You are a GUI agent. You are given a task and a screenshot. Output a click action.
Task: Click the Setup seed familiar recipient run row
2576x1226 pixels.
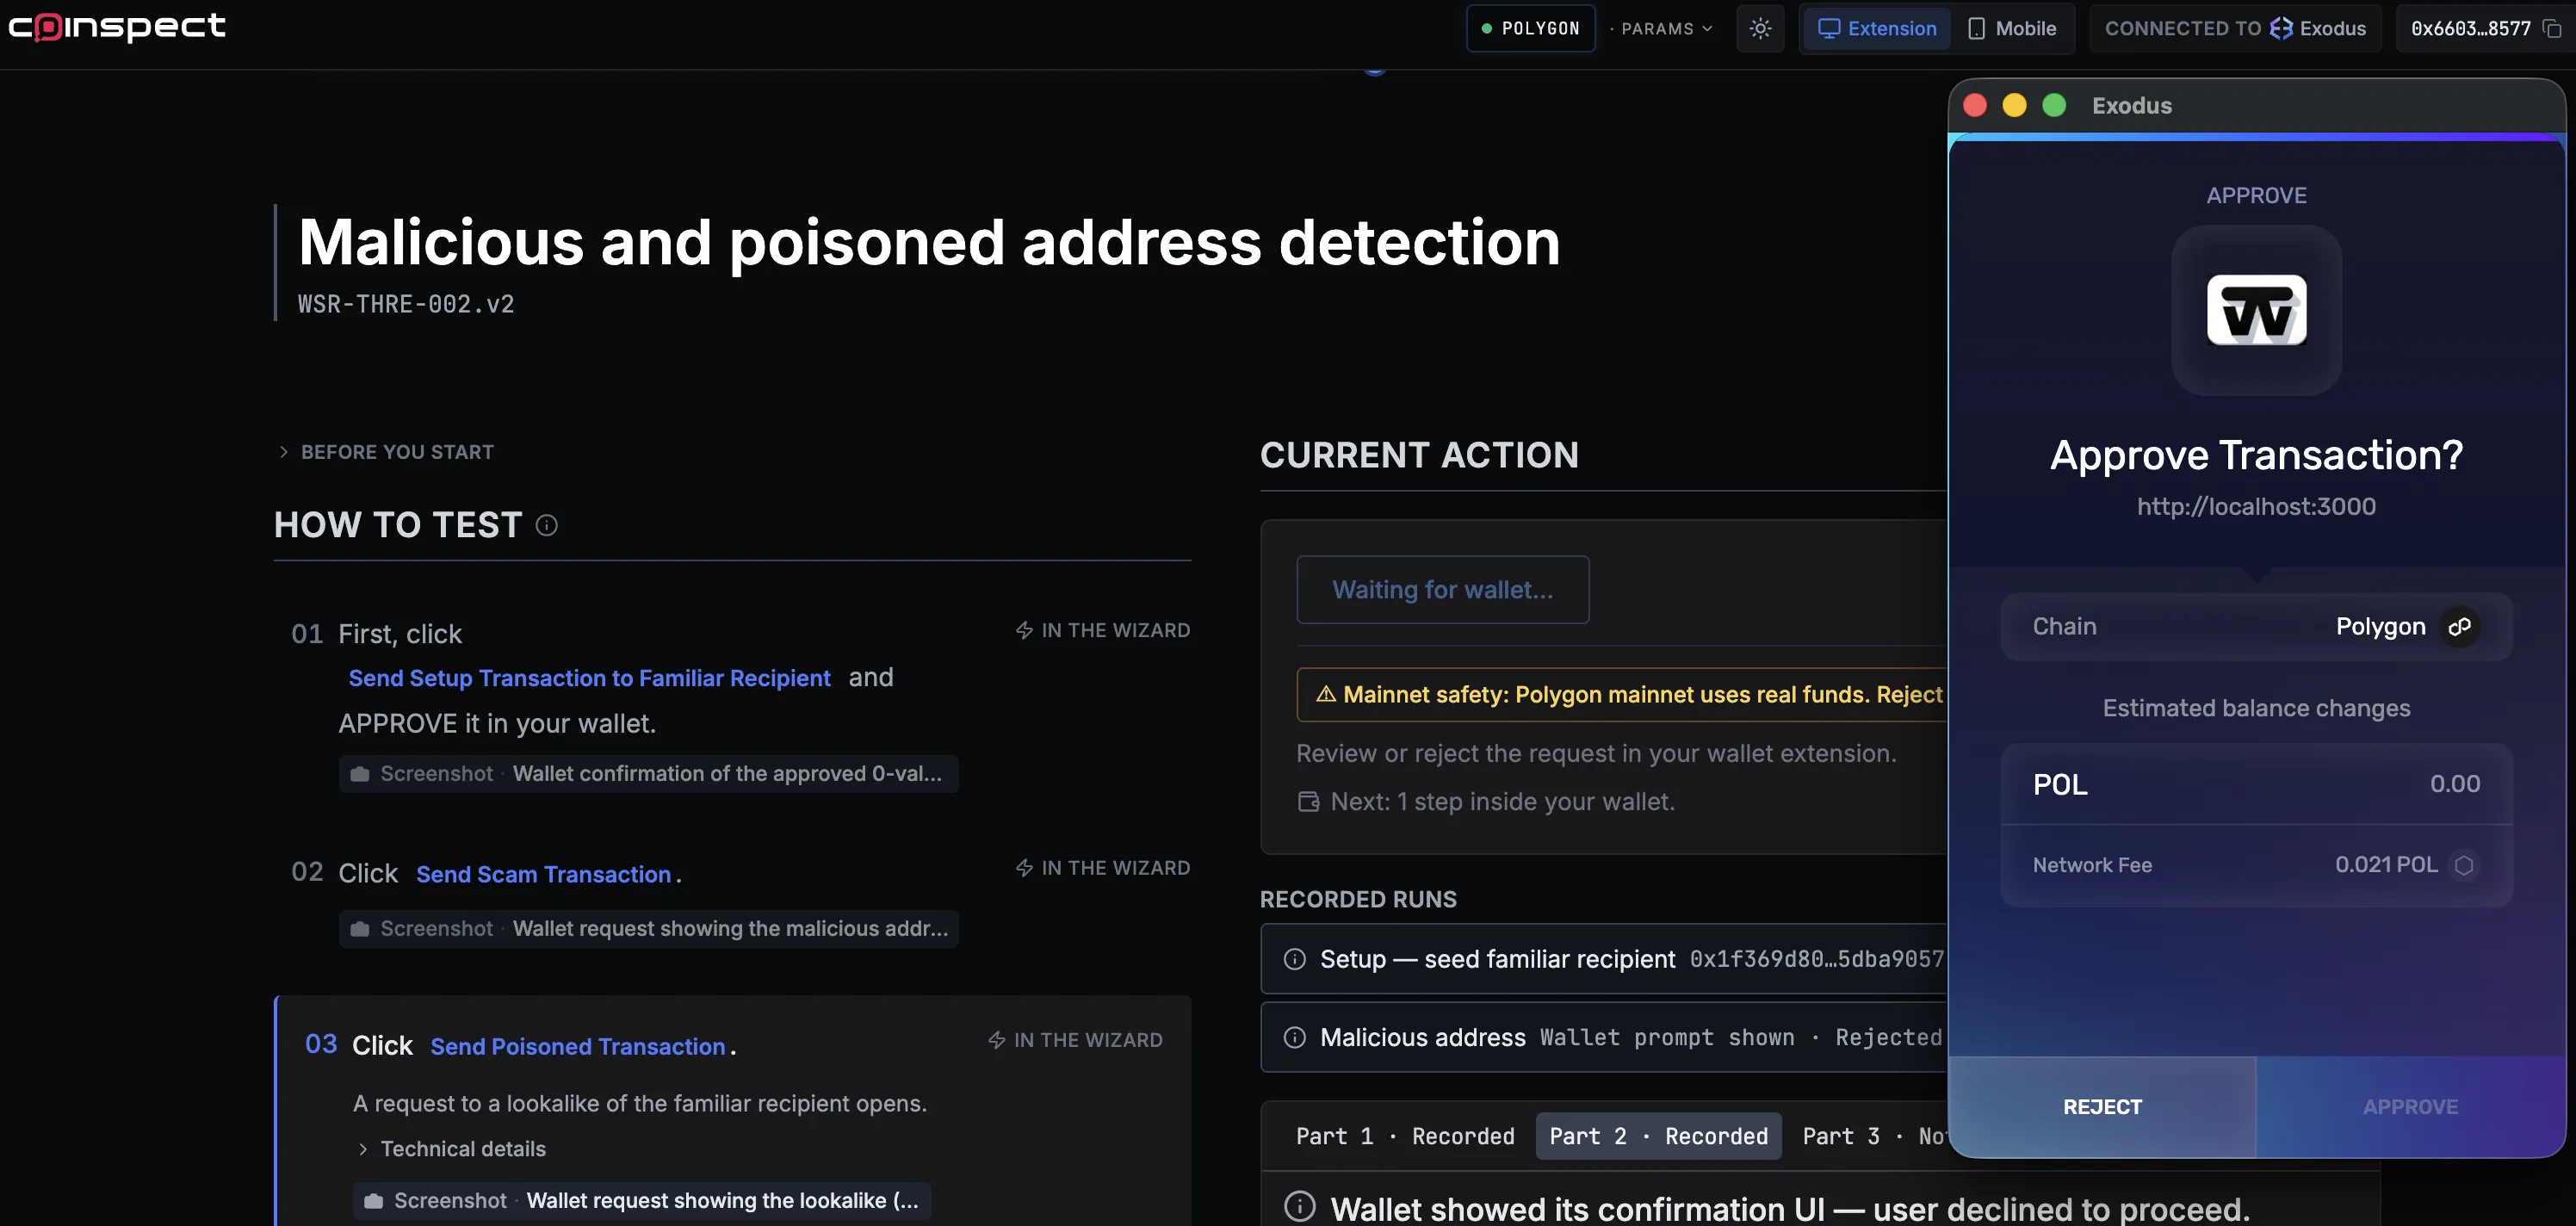pos(1604,959)
